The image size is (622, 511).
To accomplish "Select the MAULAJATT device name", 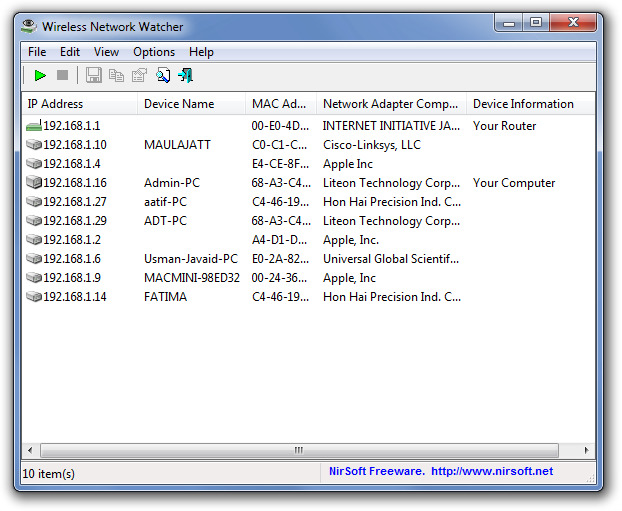I will click(x=177, y=144).
